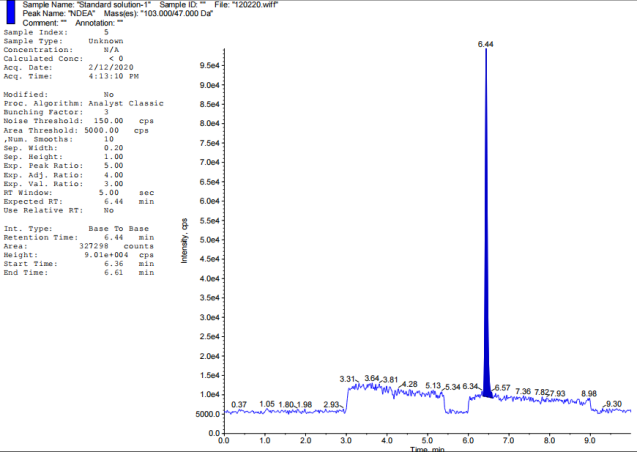
Task: Select the 8.98 peak label
Action: 590,393
